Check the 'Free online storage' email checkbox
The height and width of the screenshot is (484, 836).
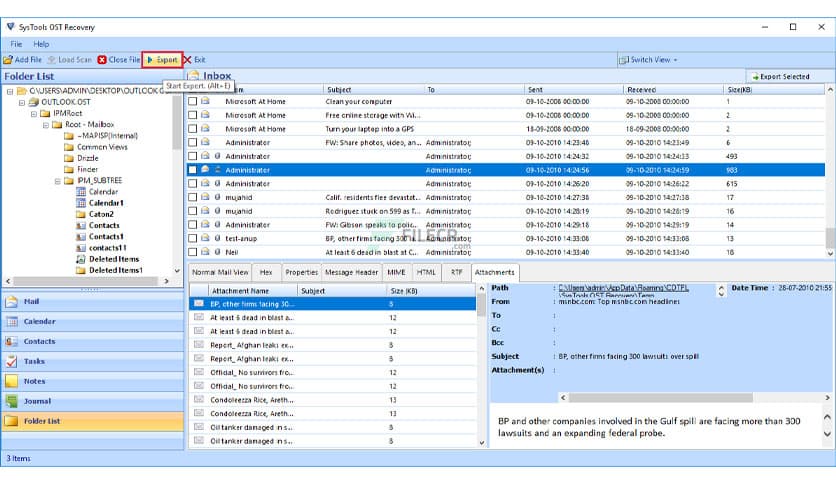tap(192, 115)
